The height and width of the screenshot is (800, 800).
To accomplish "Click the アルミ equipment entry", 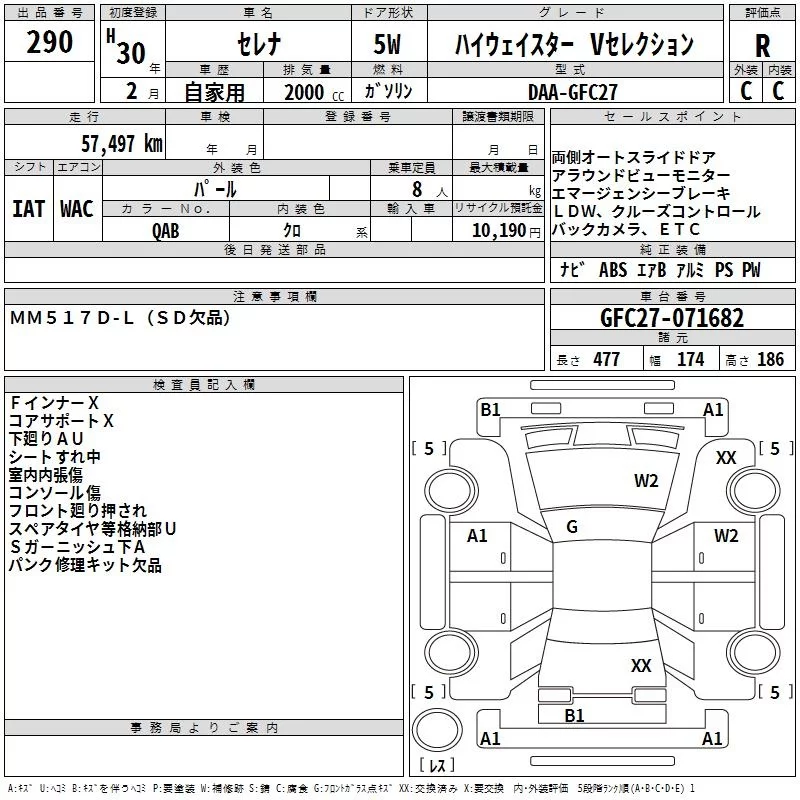I will pyautogui.click(x=690, y=270).
